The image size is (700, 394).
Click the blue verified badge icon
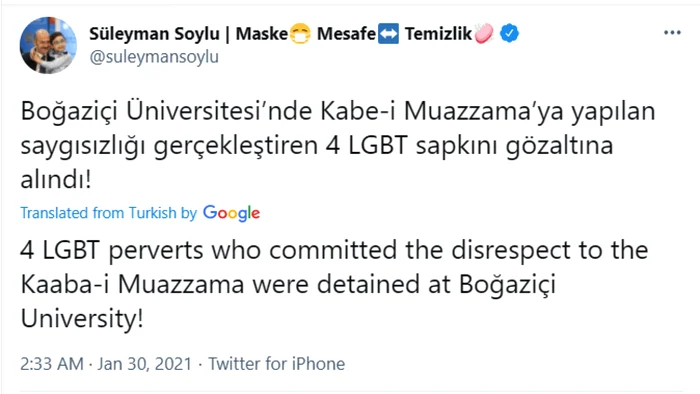pos(509,33)
